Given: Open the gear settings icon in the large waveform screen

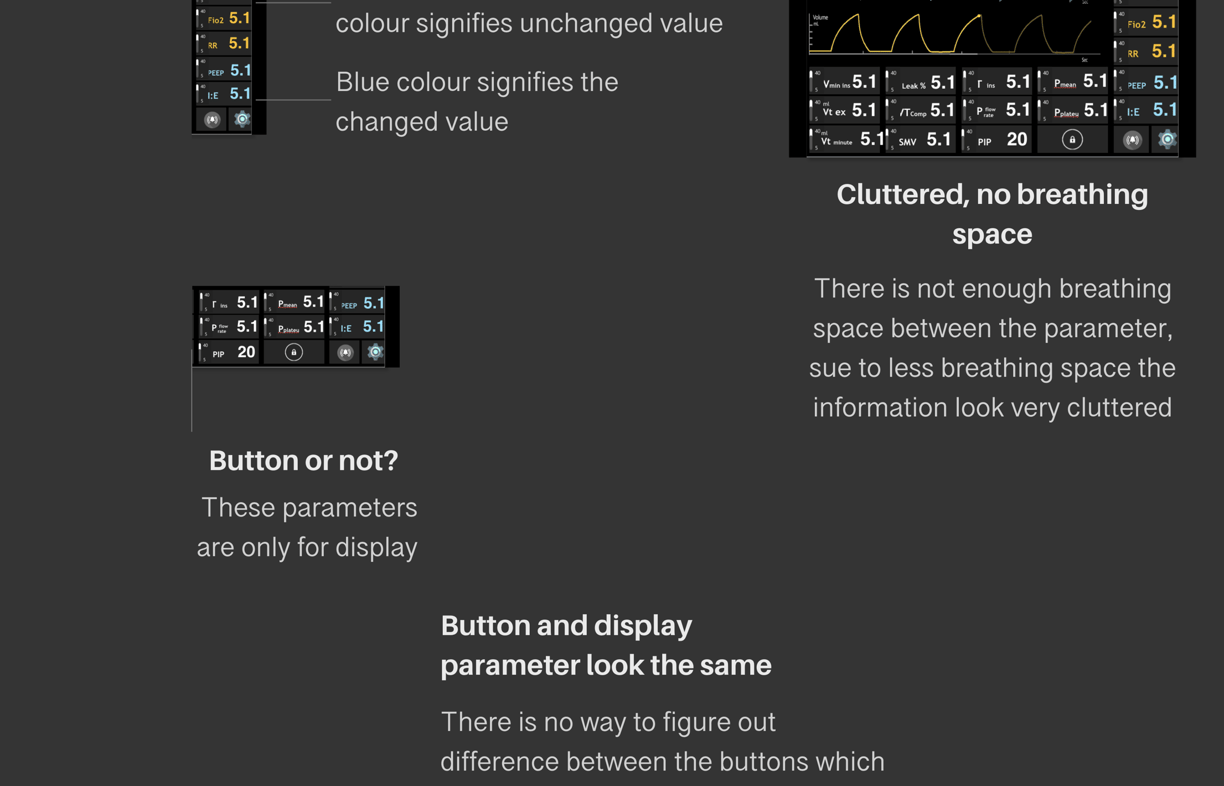Looking at the screenshot, I should (x=1167, y=140).
